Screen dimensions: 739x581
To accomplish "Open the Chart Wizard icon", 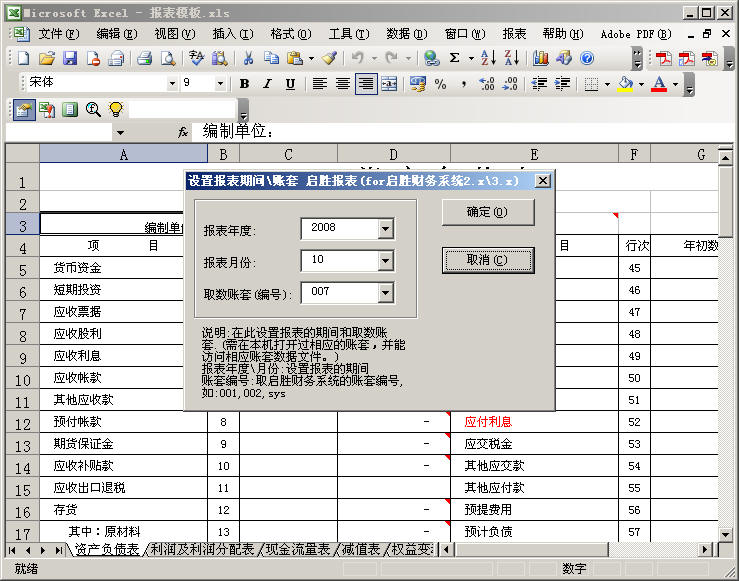I will [x=541, y=58].
